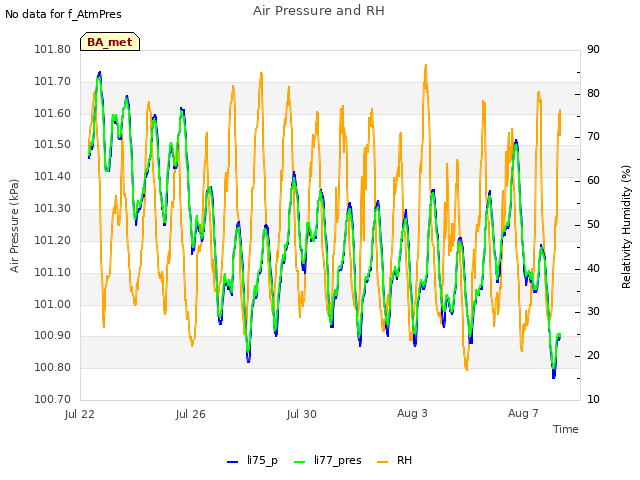Click the 100.70 pressure tick label
Viewport: 640px width, 480px height.
pos(53,399)
